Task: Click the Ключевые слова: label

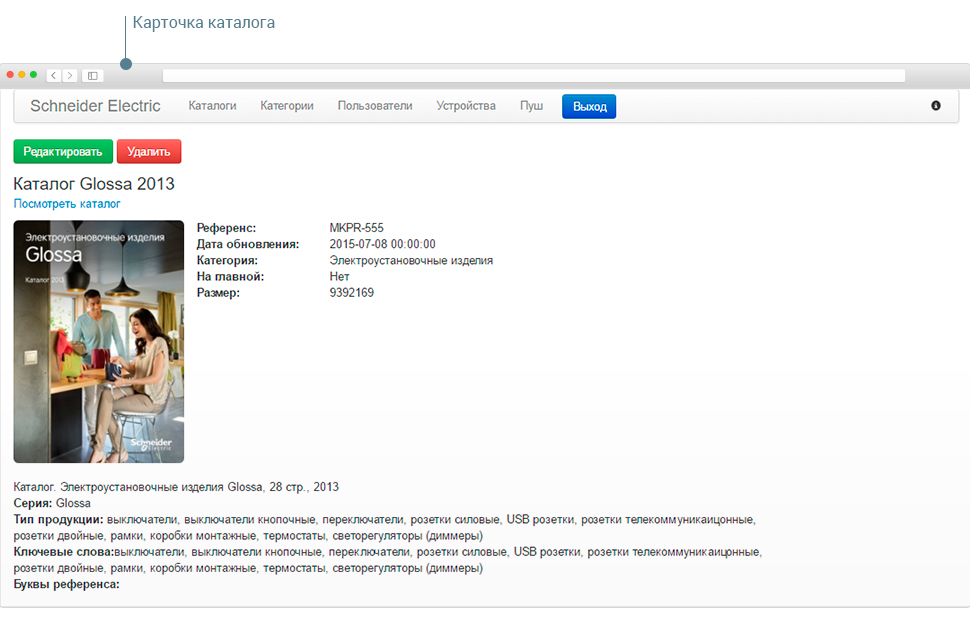Action: pyautogui.click(x=64, y=552)
